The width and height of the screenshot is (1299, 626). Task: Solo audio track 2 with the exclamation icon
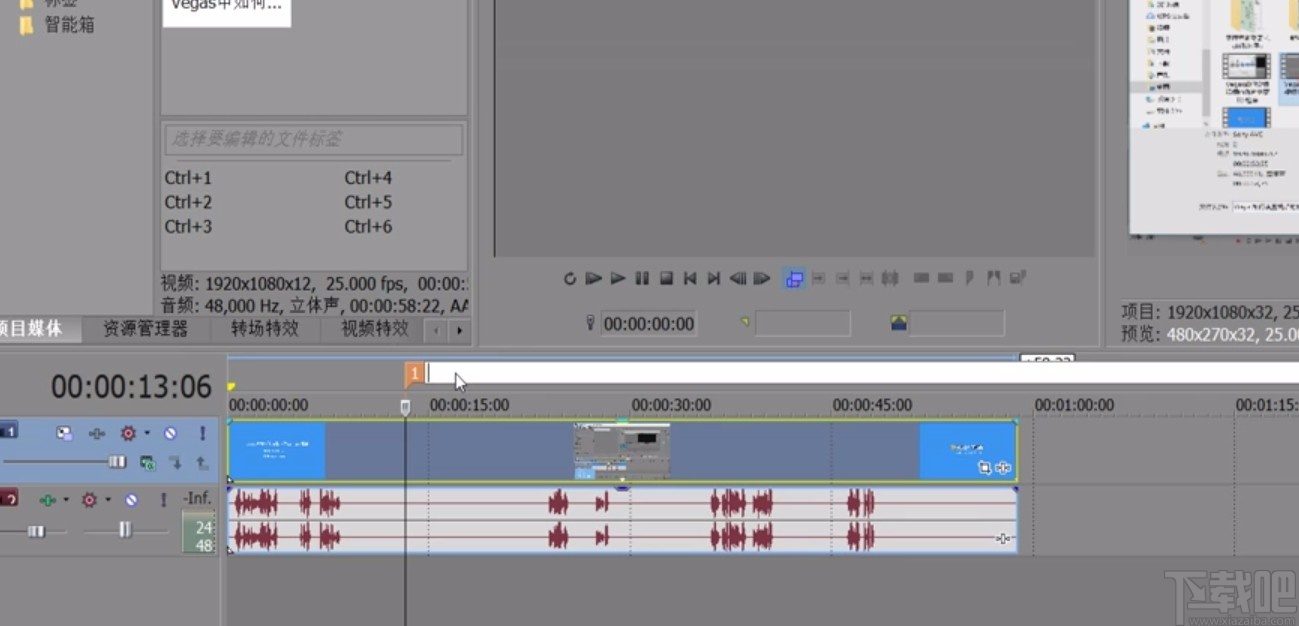[163, 499]
